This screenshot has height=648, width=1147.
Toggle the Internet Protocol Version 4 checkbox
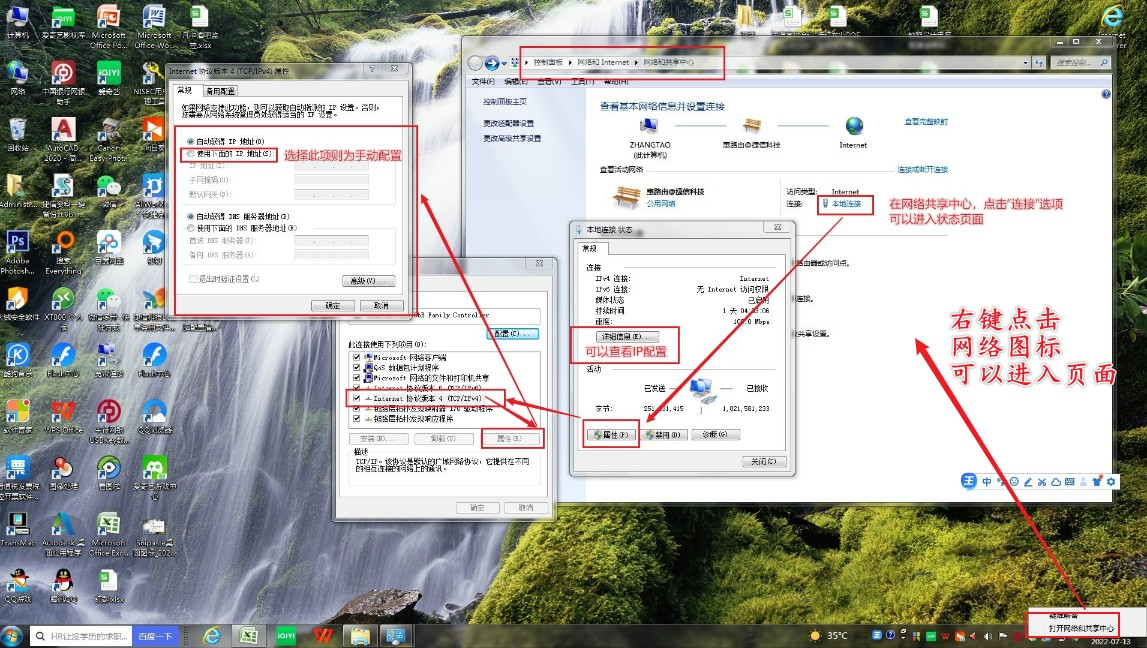357,398
